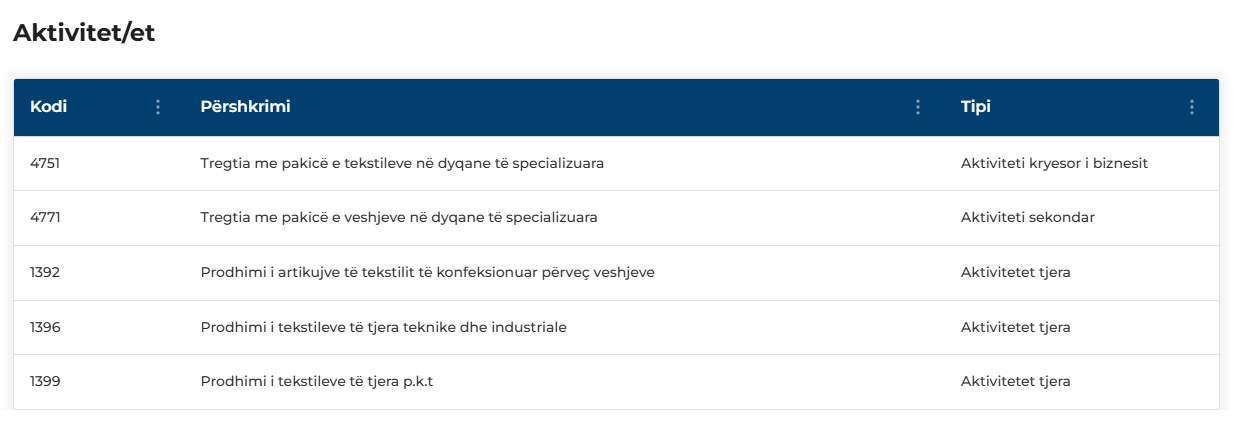Screen dimensions: 1253x447
Task: Sort by the Tipi column header
Action: click(975, 107)
